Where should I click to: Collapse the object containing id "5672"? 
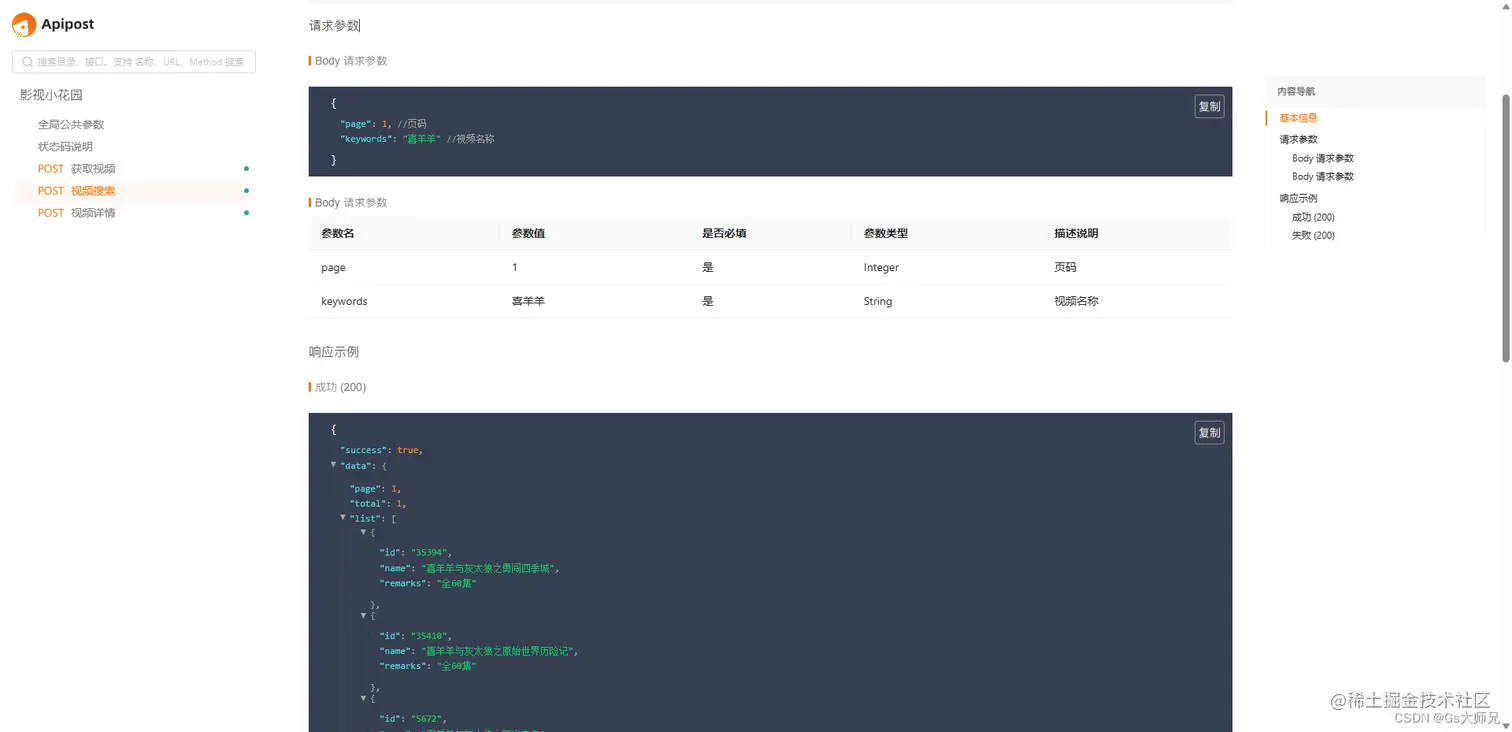click(364, 697)
